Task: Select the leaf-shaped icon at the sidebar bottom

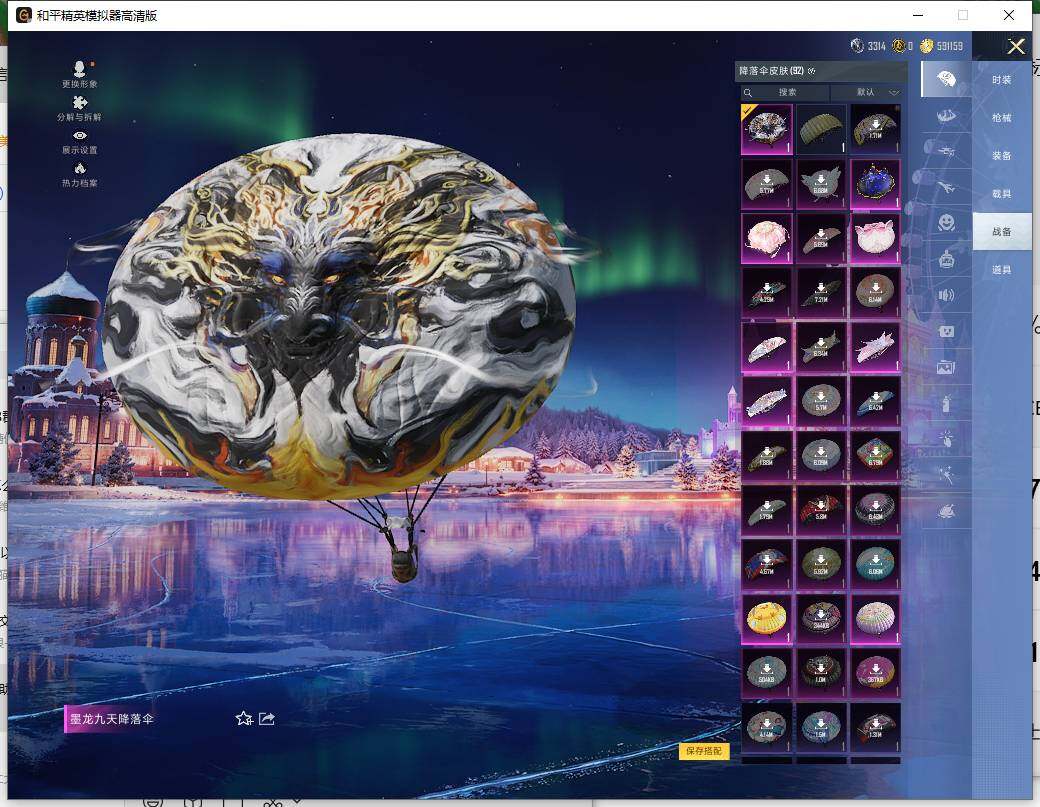Action: click(946, 511)
